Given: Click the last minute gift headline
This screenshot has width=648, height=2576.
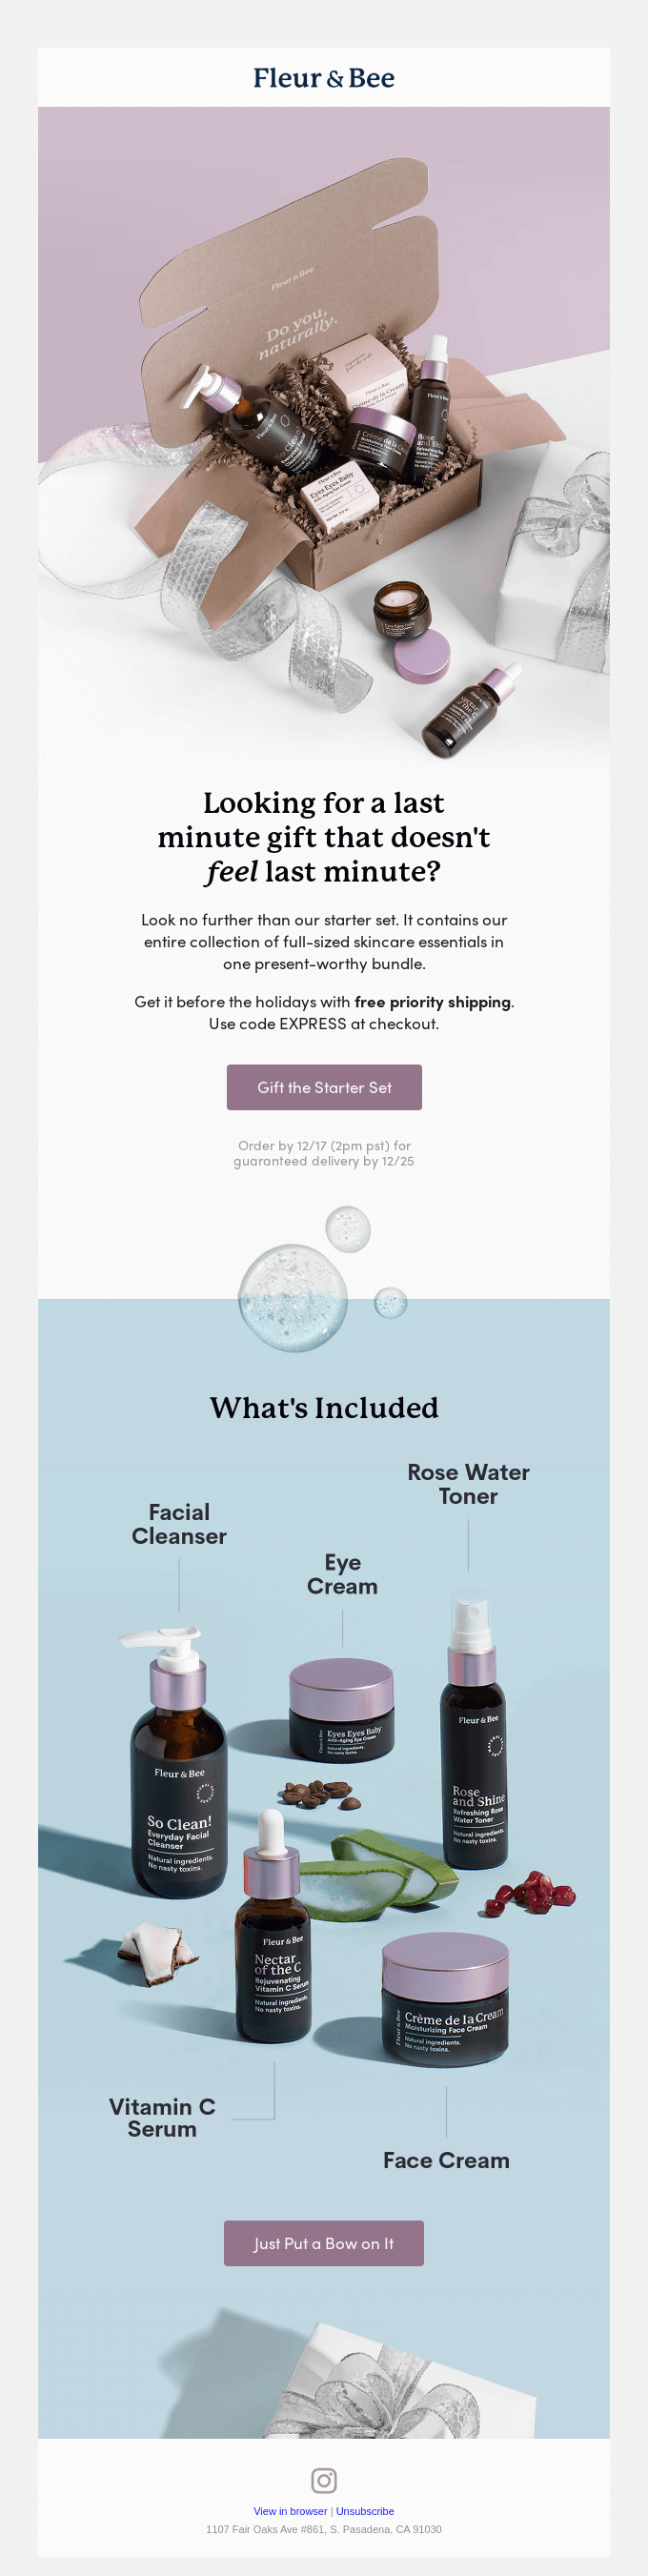Looking at the screenshot, I should pos(324,837).
